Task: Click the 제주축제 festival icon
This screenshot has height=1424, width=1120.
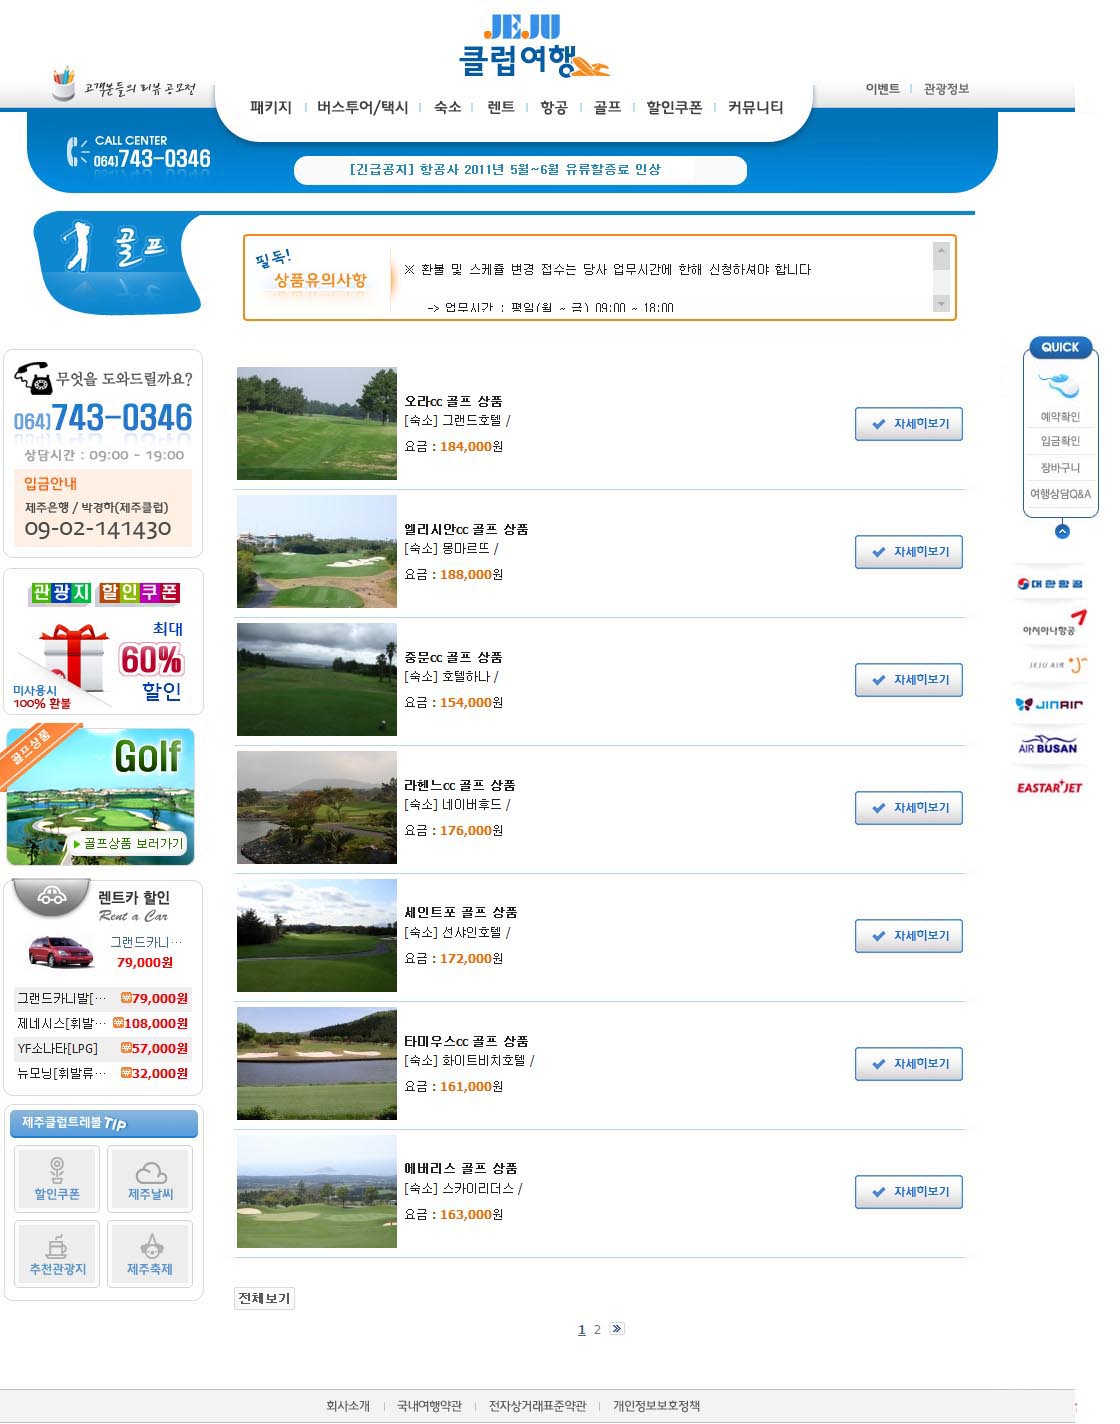Action: [x=150, y=1254]
